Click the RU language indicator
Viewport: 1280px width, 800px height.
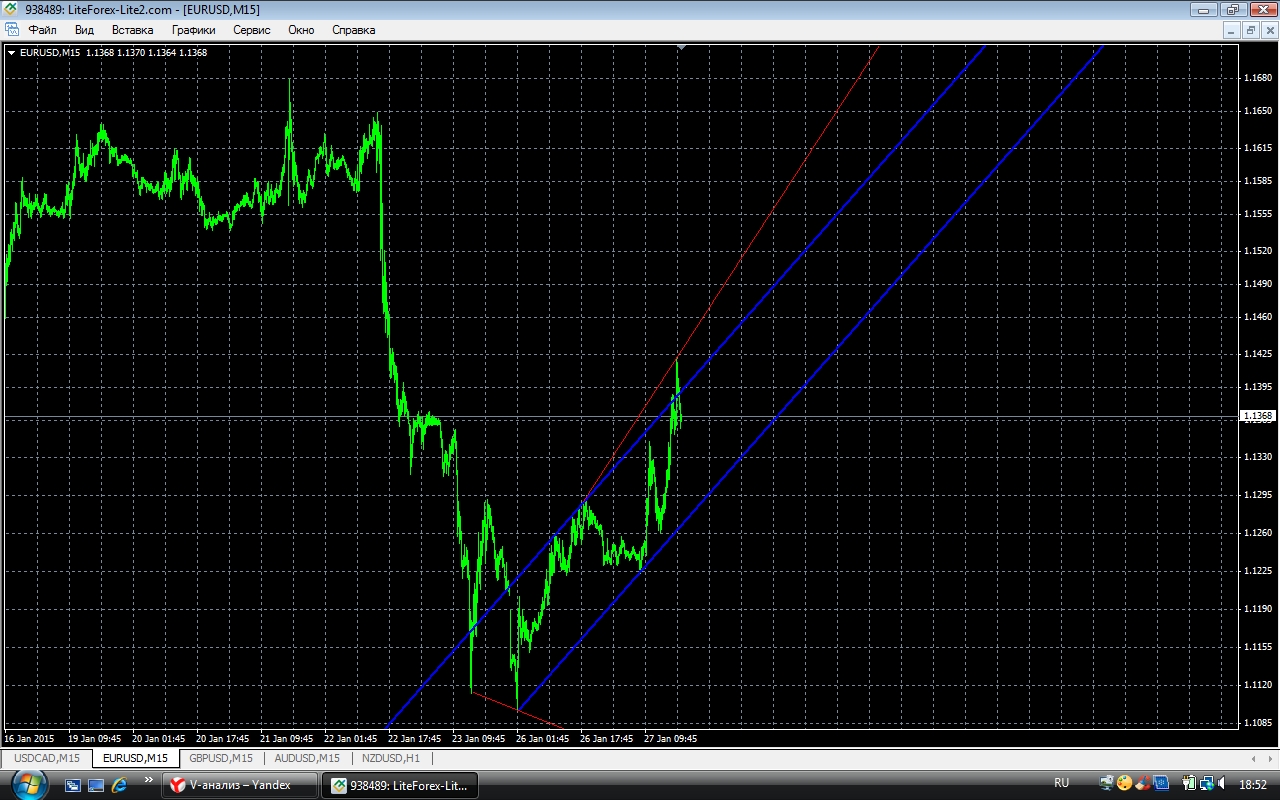(x=1061, y=783)
